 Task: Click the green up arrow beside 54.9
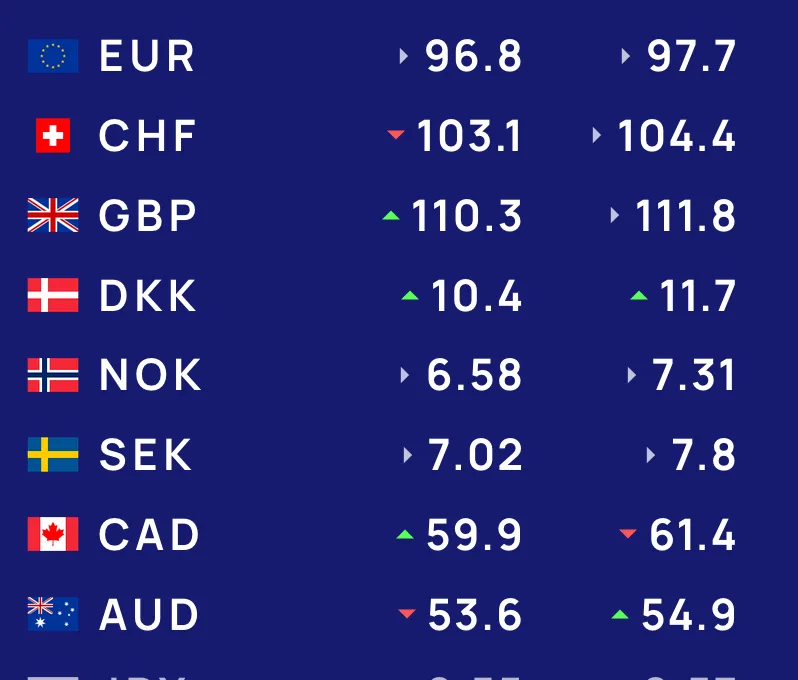[620, 614]
